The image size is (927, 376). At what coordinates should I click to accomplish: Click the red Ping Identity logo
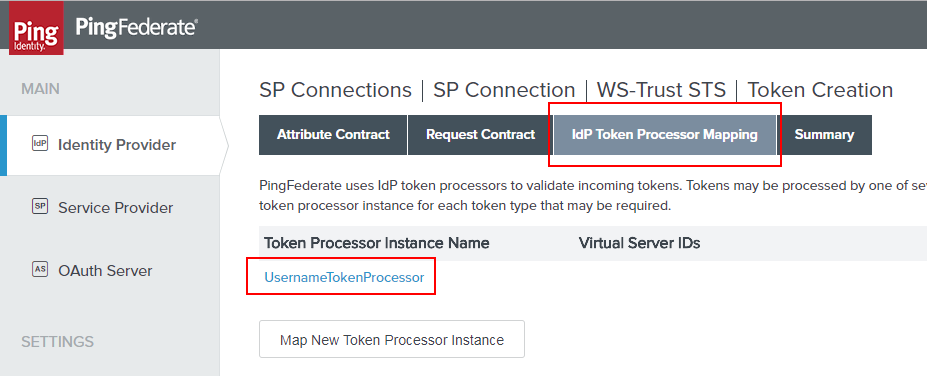click(36, 30)
